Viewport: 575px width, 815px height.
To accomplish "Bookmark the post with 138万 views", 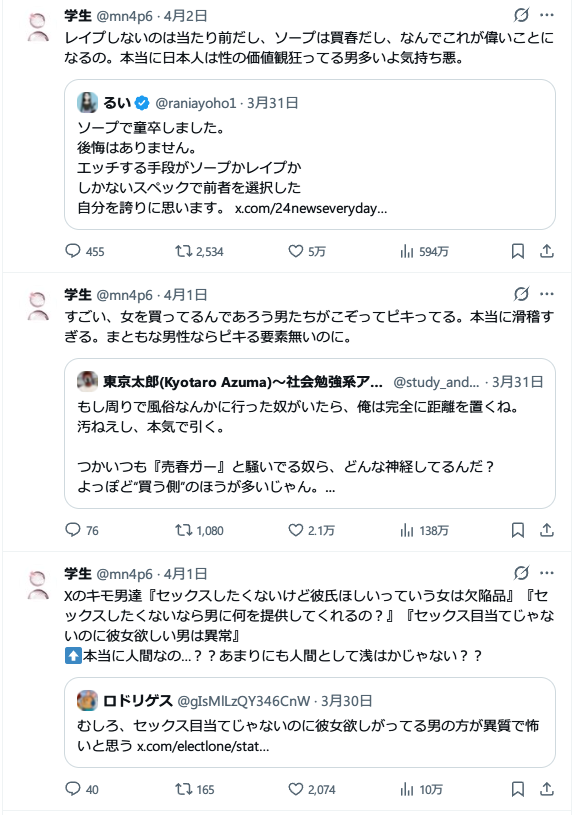I will (518, 530).
